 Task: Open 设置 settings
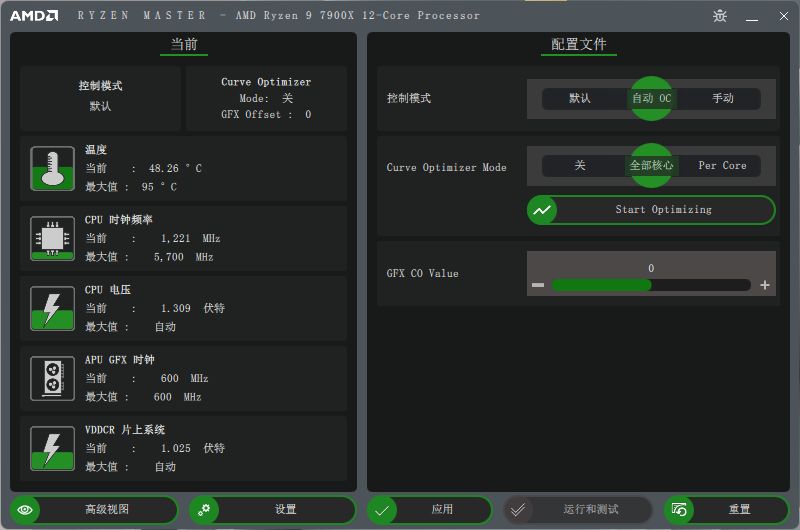tap(272, 510)
